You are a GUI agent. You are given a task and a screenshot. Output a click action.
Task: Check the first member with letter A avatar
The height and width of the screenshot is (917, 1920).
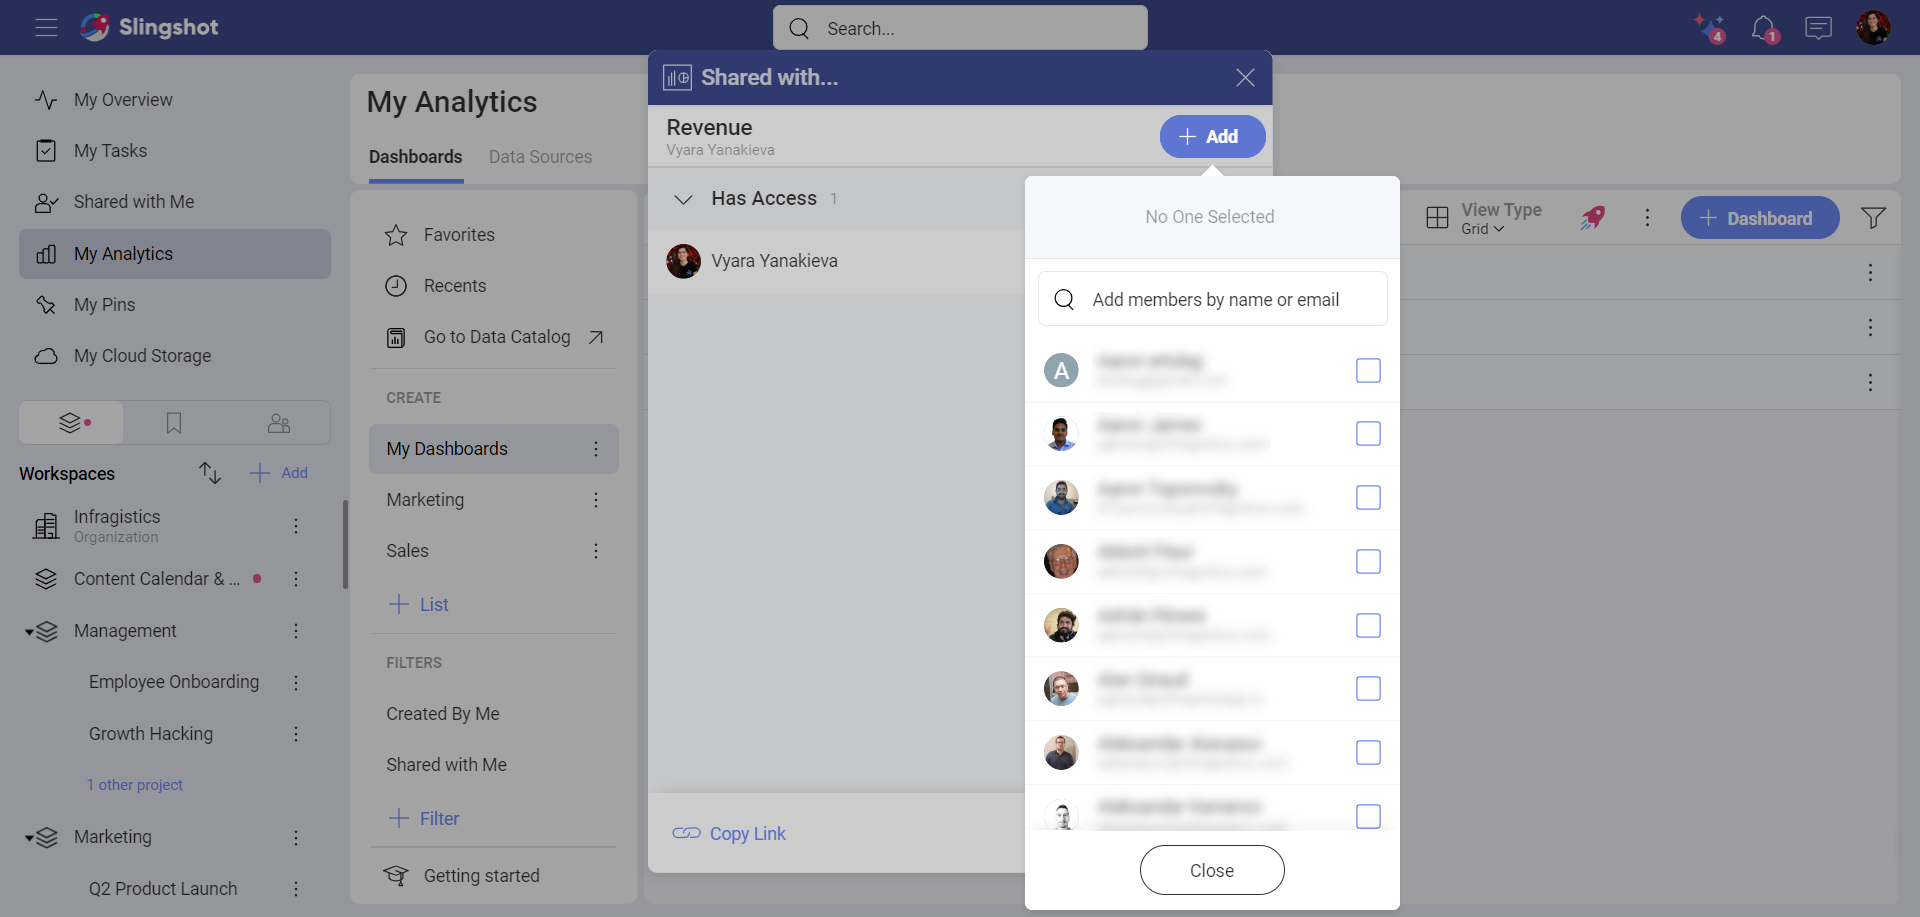[1368, 370]
